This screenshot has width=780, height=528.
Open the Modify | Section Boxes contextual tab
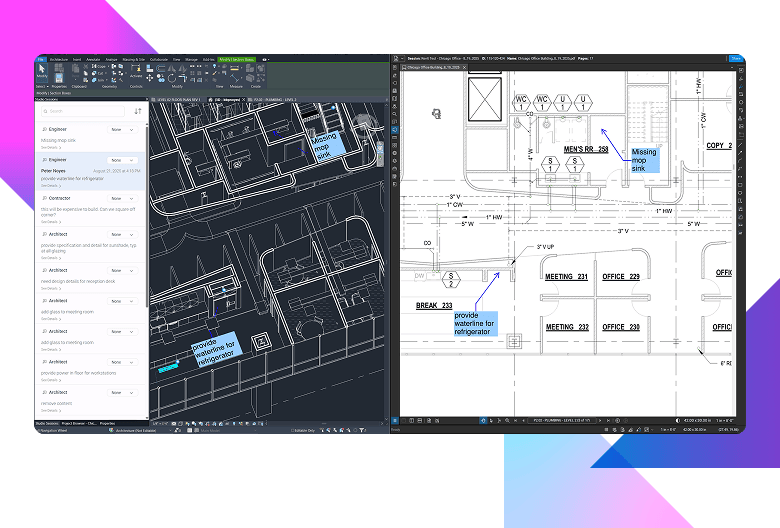tap(236, 59)
